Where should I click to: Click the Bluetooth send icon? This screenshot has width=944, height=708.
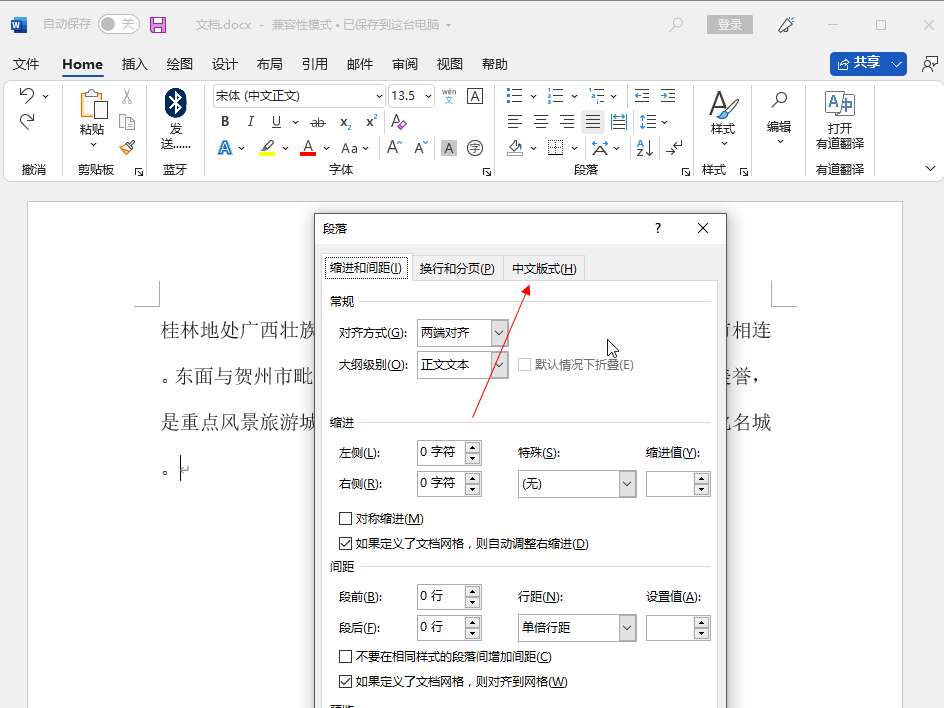[x=175, y=103]
